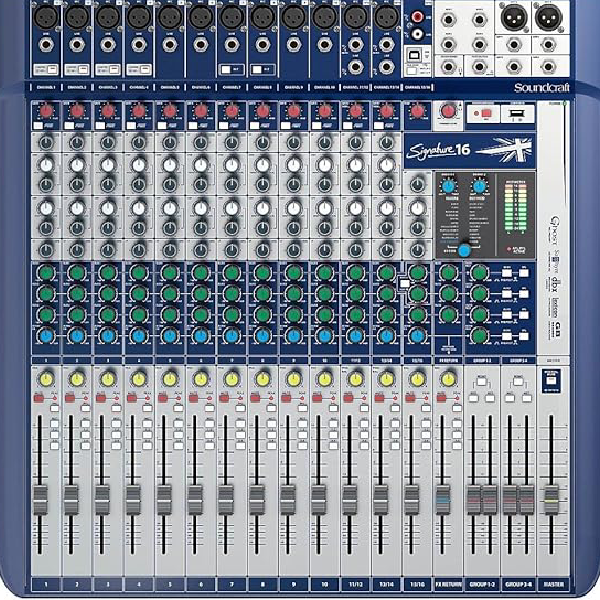This screenshot has width=600, height=600.
Task: Click the red RCA jack
Action: (x=417, y=16)
